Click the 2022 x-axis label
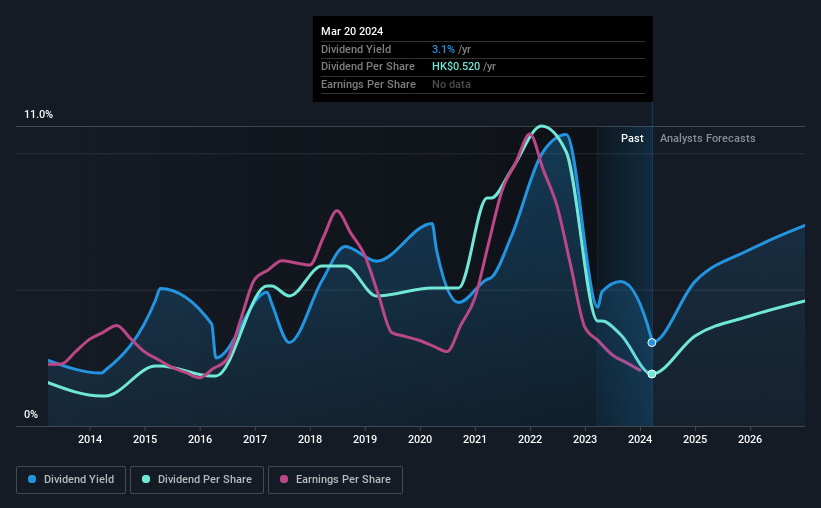Viewport: 821px width, 508px height. [x=530, y=439]
